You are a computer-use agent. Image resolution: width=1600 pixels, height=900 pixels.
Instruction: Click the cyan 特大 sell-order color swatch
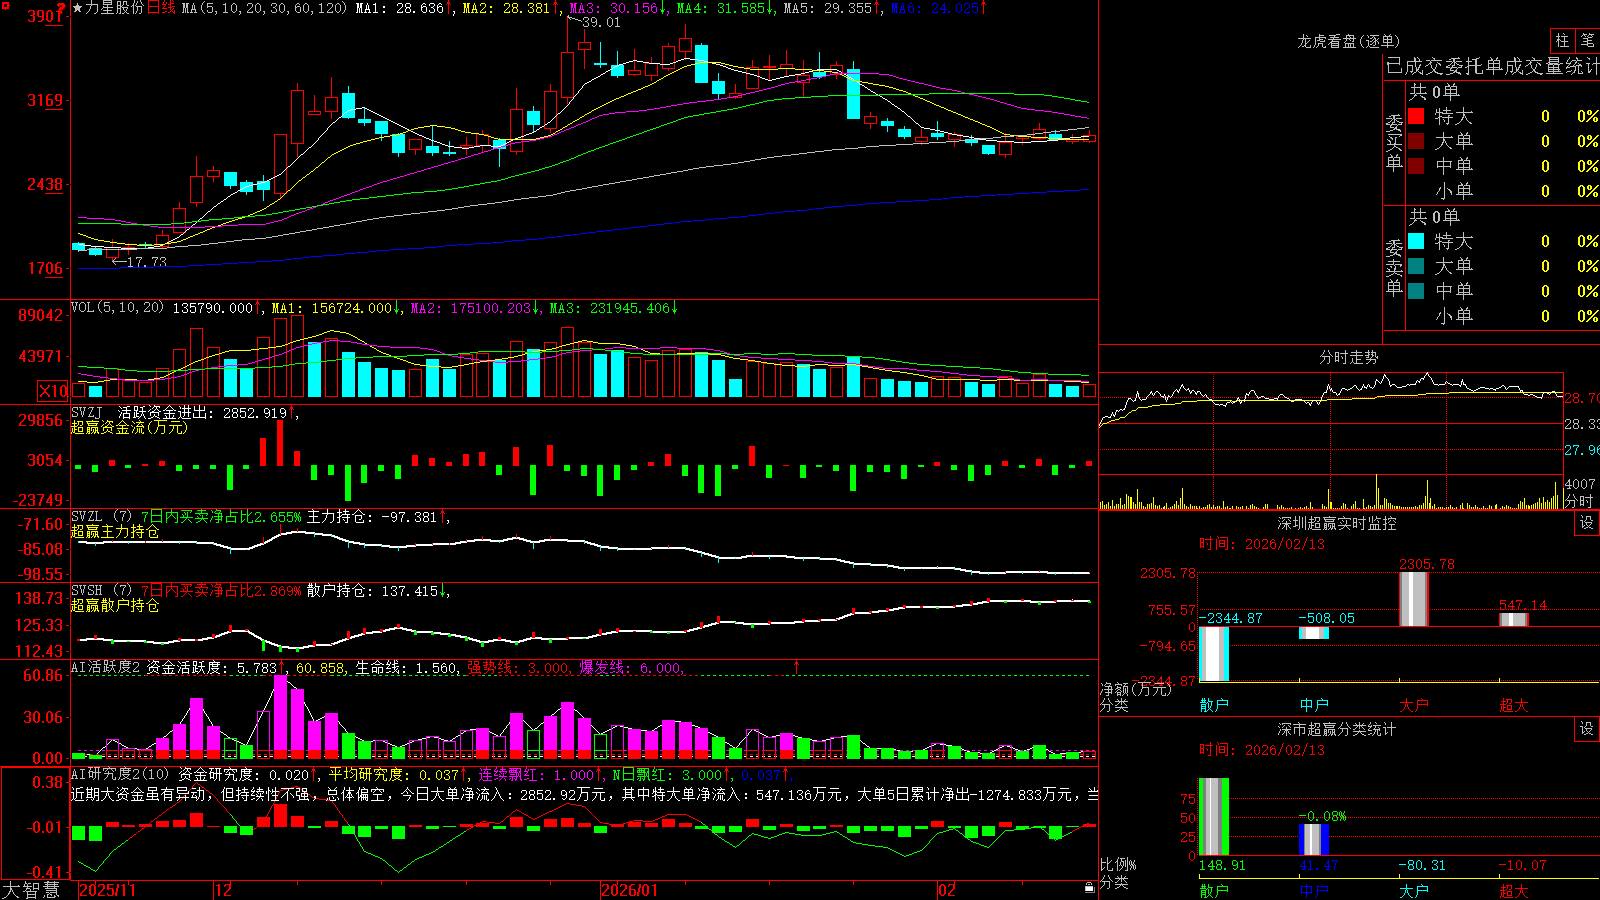1416,241
